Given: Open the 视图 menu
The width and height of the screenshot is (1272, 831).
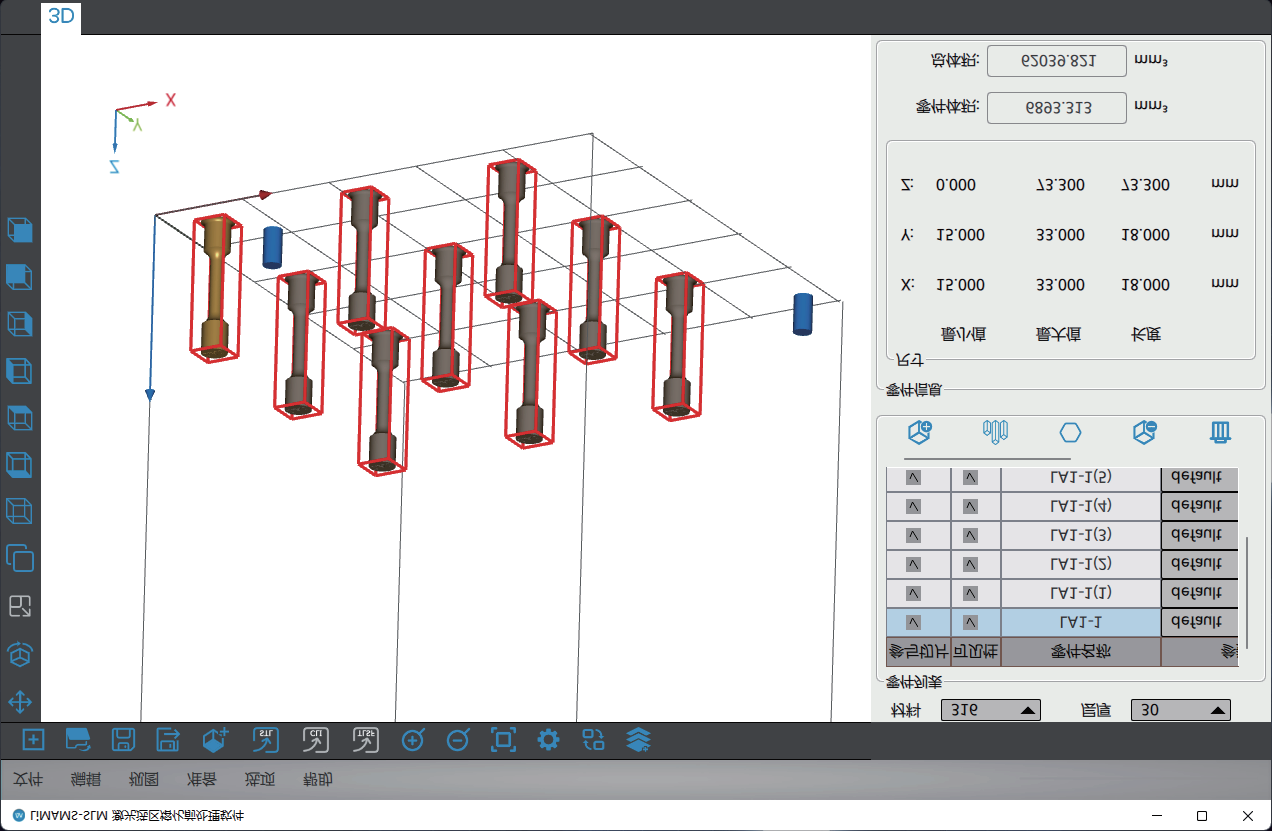Looking at the screenshot, I should click(145, 780).
